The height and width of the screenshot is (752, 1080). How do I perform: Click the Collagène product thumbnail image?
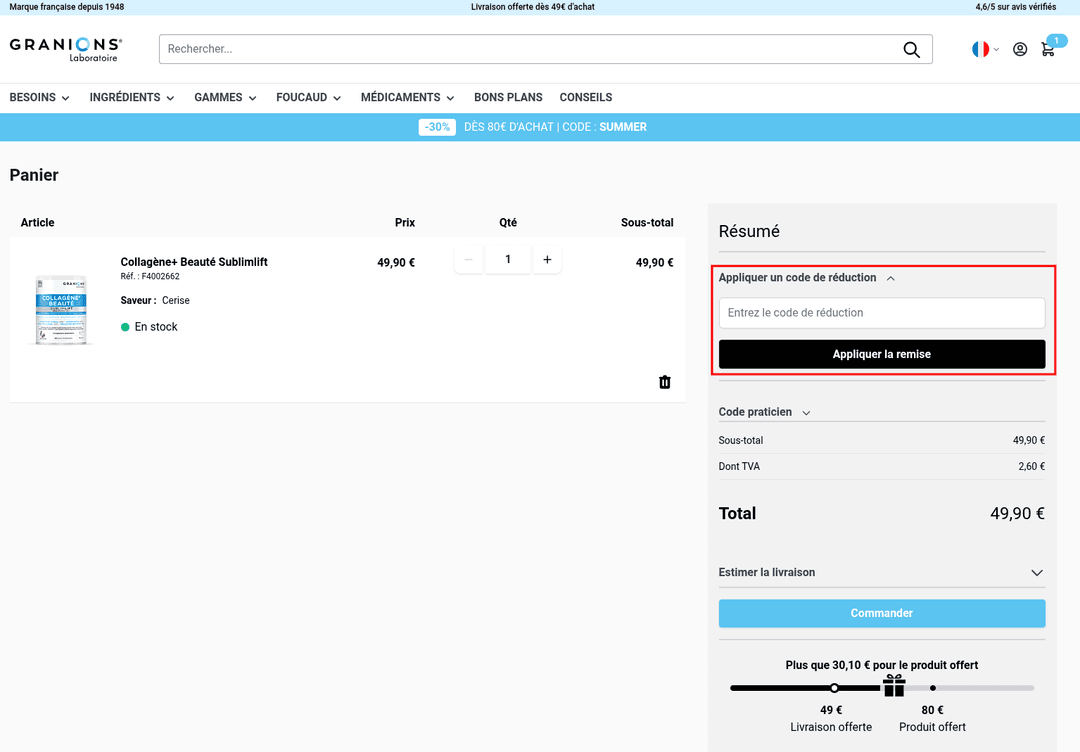pyautogui.click(x=61, y=310)
